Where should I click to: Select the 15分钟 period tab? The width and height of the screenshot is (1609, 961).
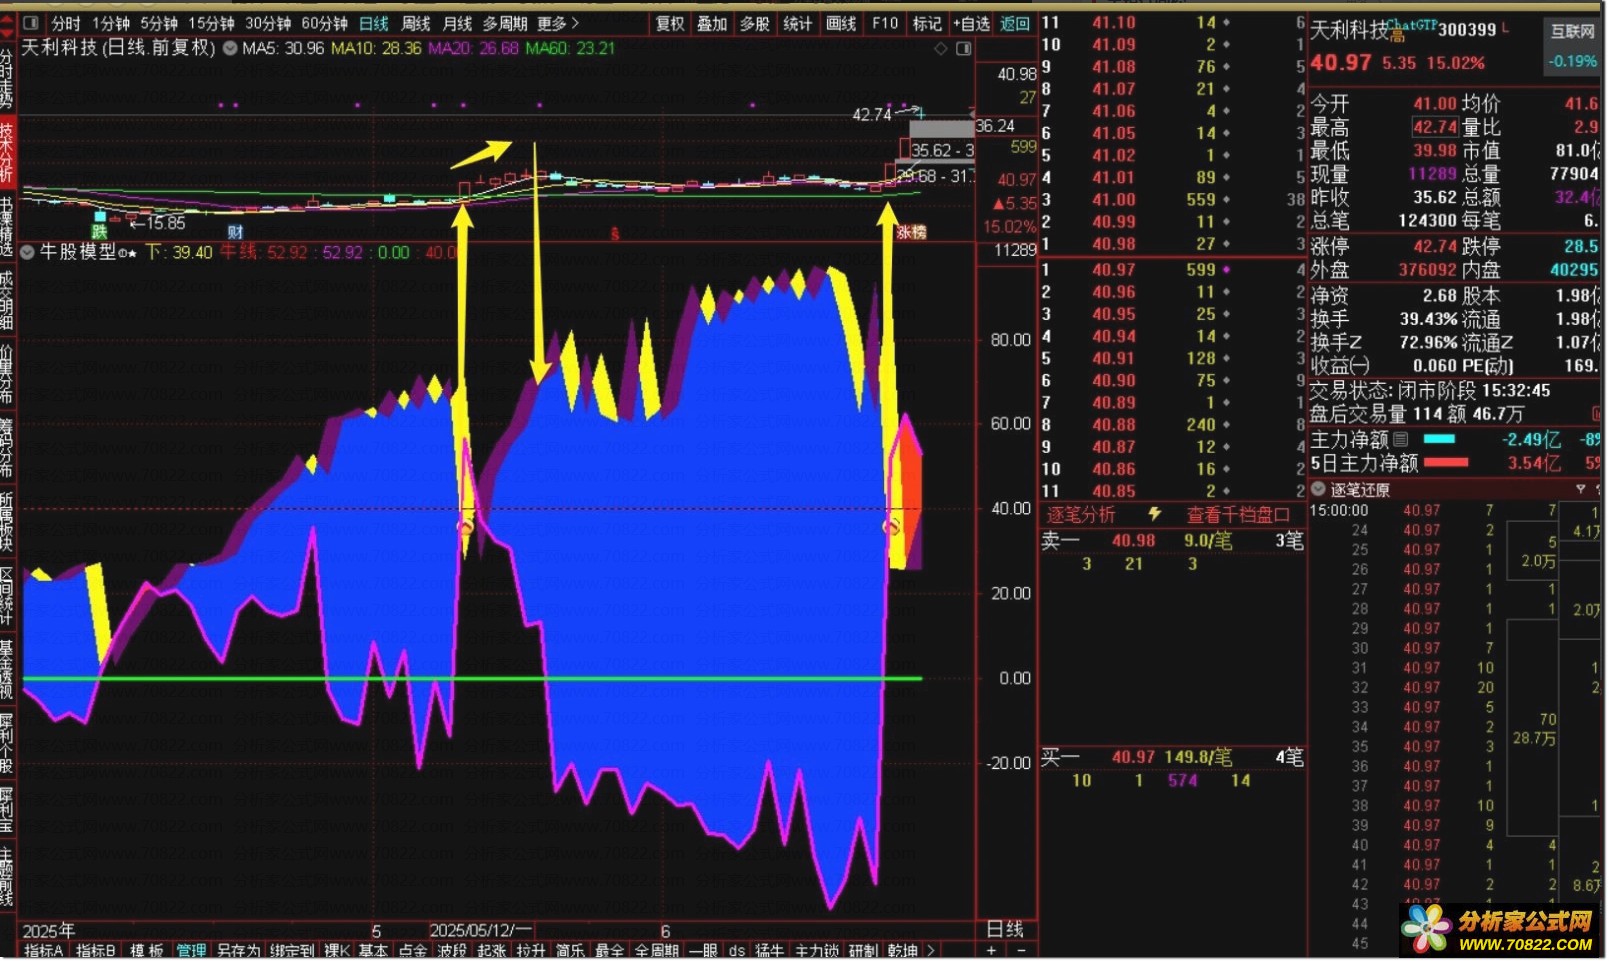click(212, 23)
